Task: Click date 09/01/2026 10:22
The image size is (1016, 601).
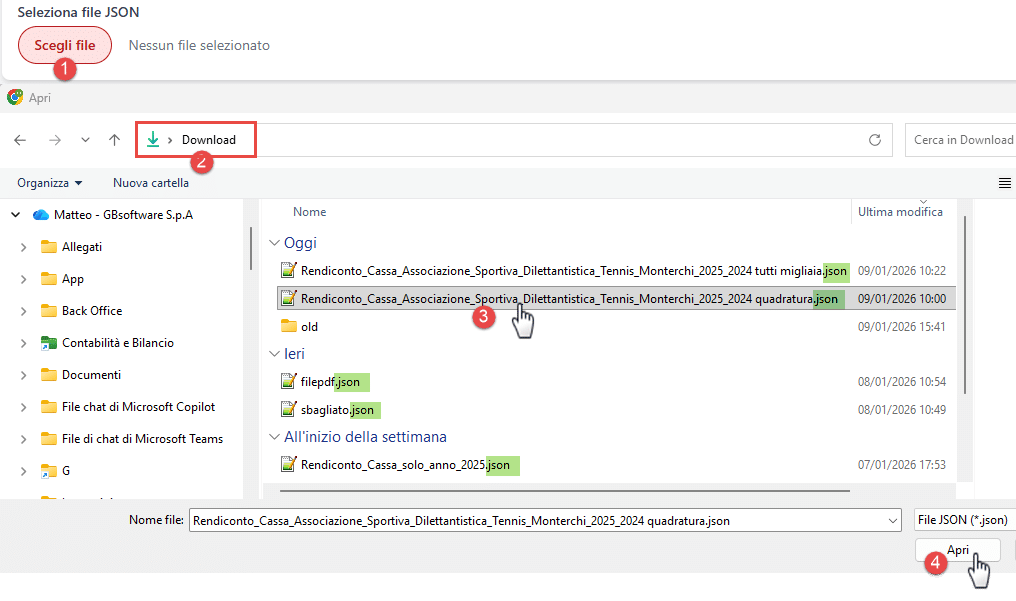Action: pyautogui.click(x=901, y=271)
